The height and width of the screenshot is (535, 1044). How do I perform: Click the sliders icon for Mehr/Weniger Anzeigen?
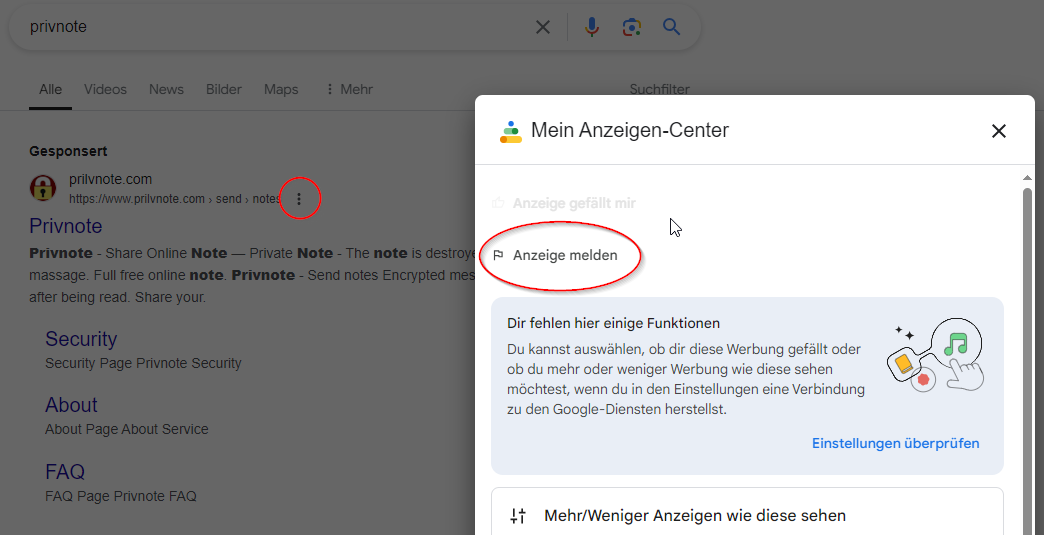pyautogui.click(x=518, y=516)
